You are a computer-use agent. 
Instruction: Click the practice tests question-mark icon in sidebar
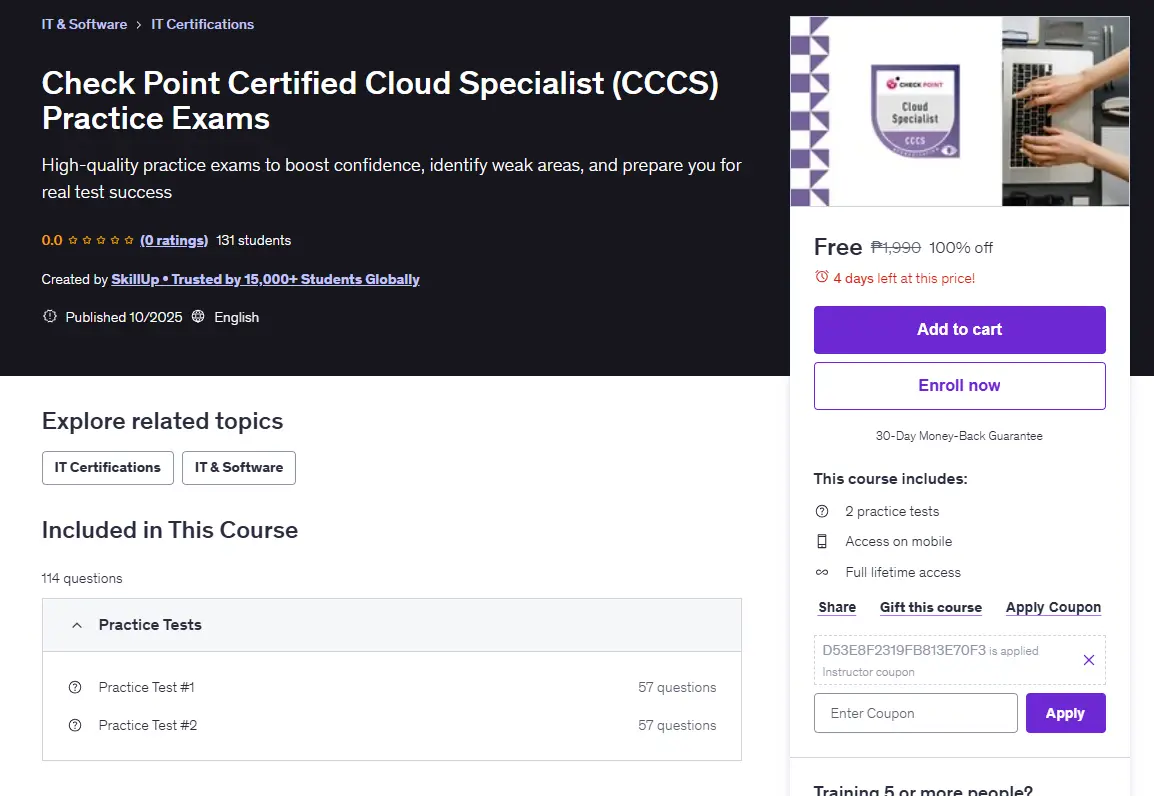(x=822, y=511)
